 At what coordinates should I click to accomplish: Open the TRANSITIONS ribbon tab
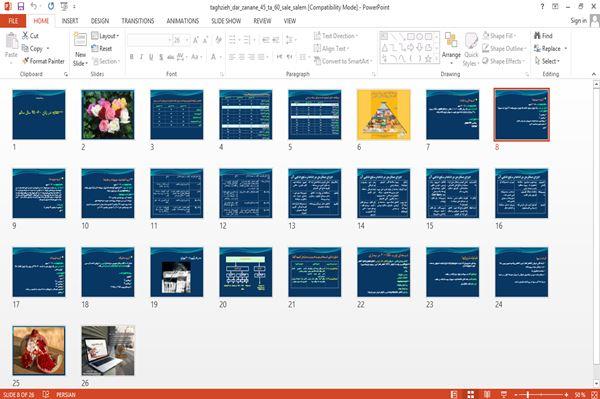[x=138, y=21]
